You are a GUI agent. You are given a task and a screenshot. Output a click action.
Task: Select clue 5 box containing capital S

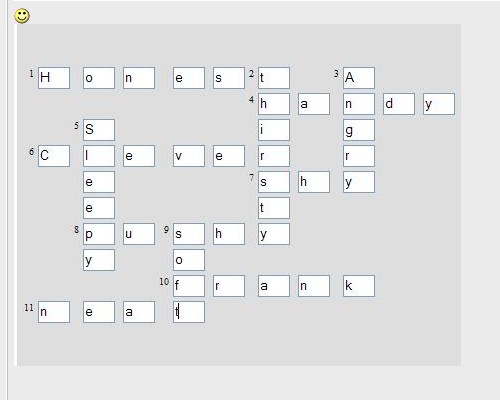[x=99, y=130]
